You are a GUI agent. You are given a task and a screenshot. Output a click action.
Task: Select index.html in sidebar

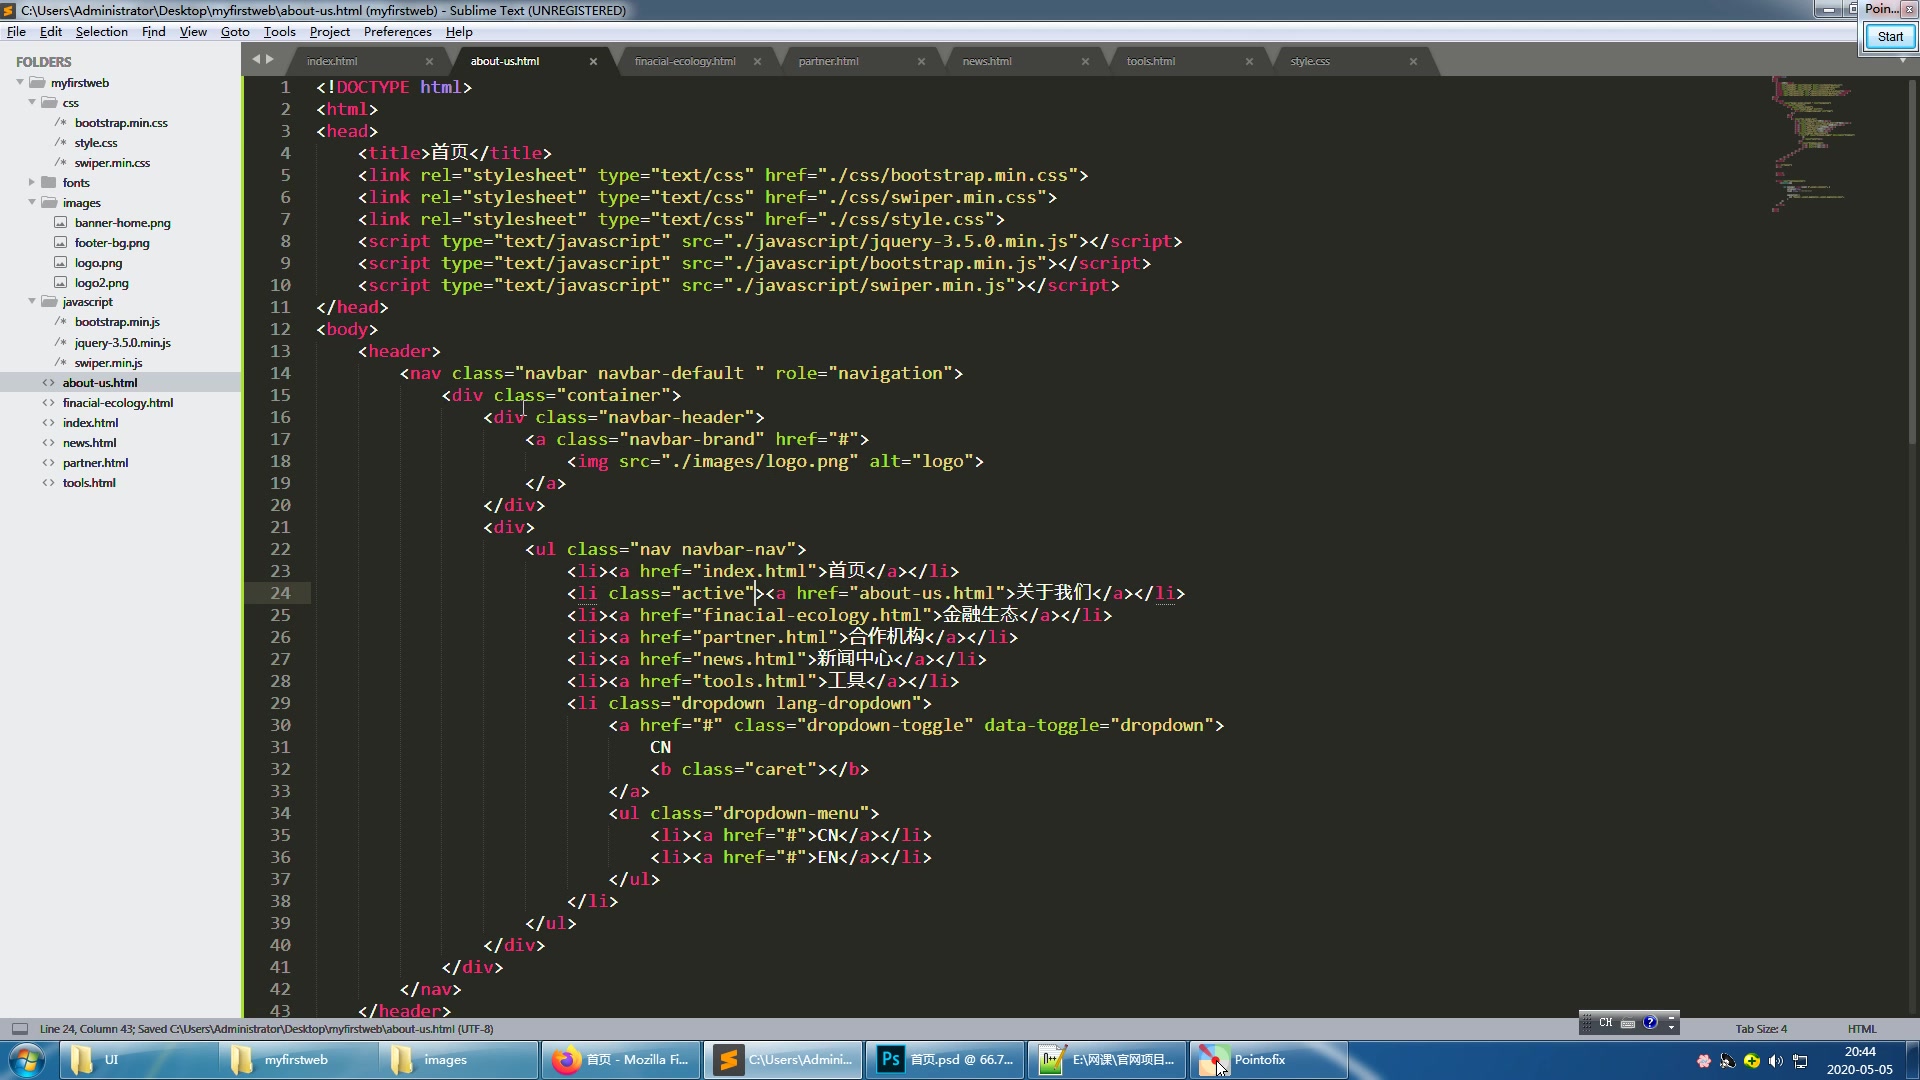(90, 423)
